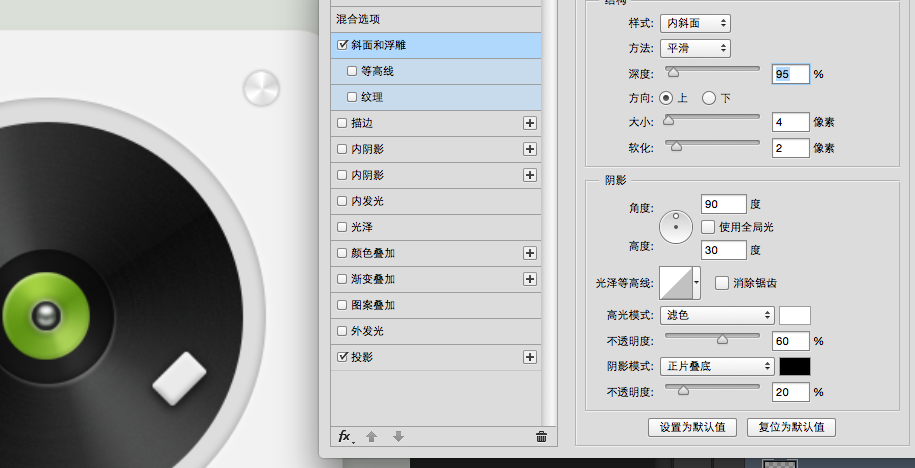Select 混合选项 in the styles list

[358, 19]
